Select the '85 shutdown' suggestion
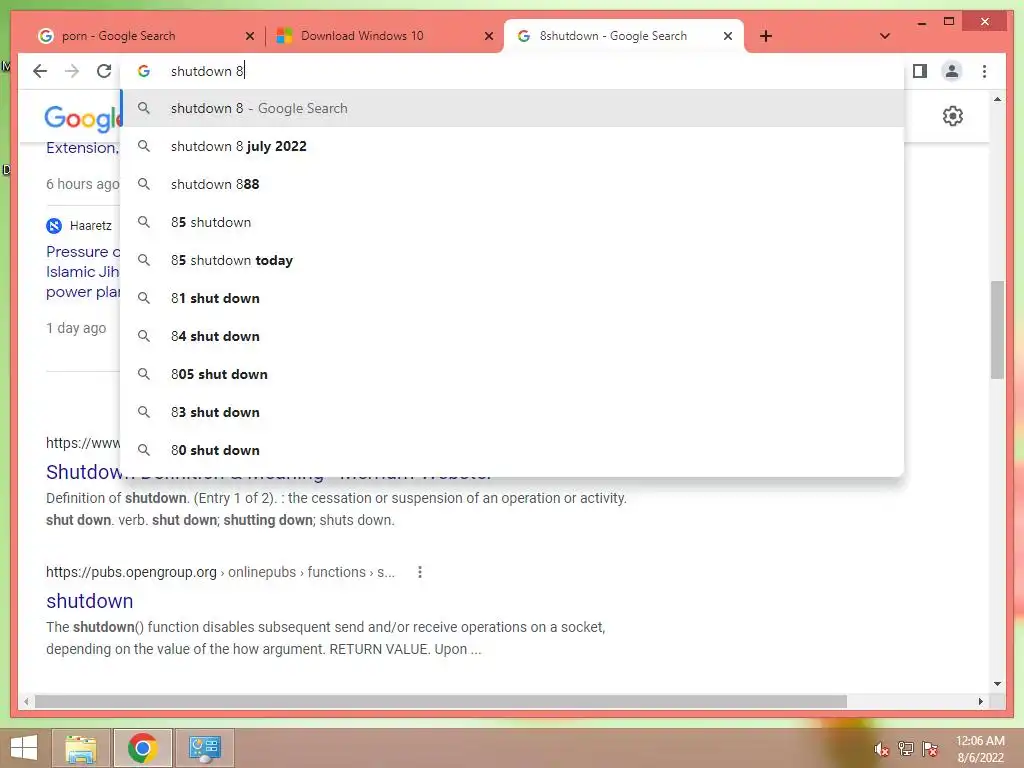Viewport: 1024px width, 768px height. (x=513, y=222)
